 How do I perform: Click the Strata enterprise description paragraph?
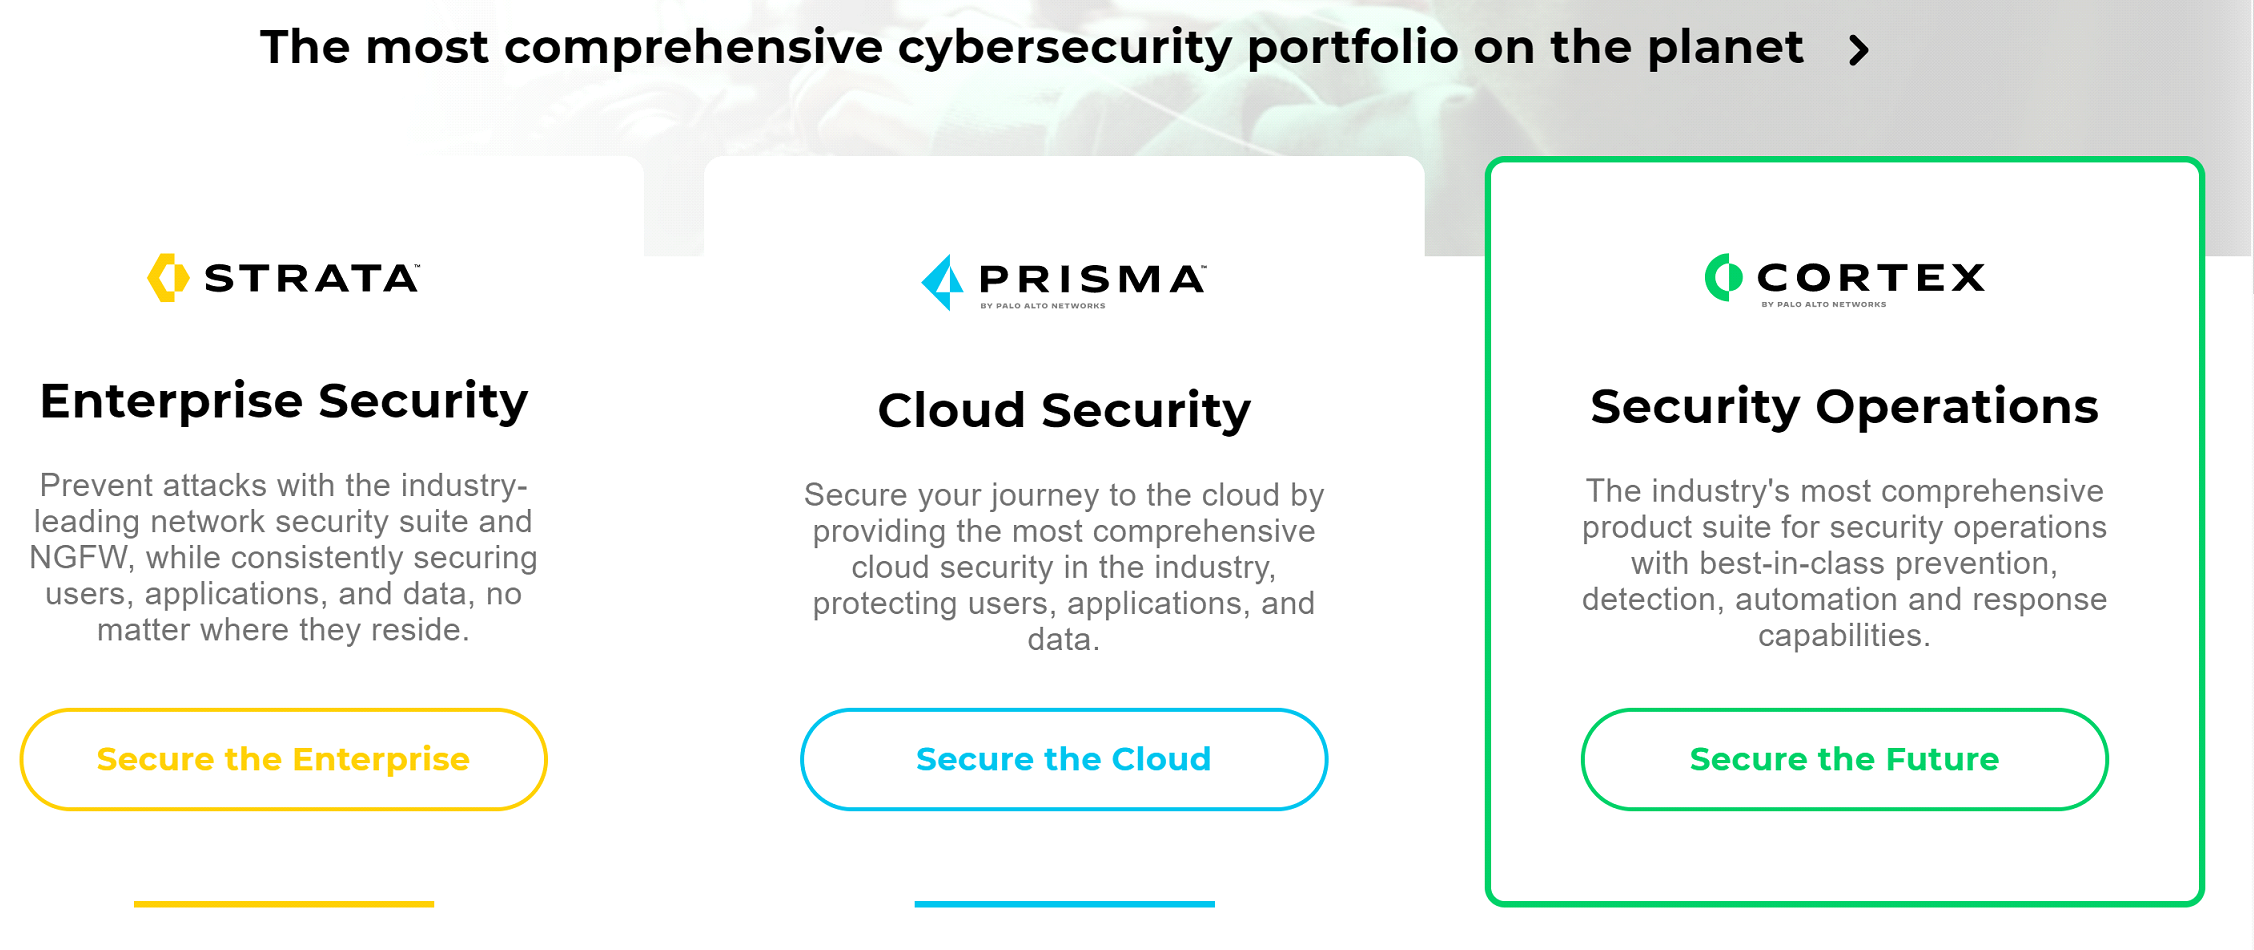[x=284, y=557]
